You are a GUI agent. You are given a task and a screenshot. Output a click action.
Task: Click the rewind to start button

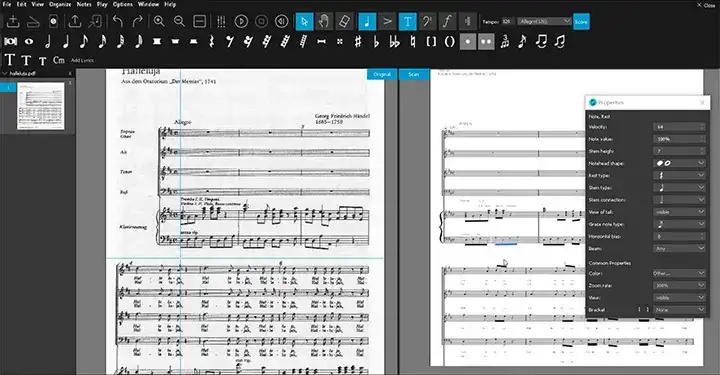click(281, 22)
